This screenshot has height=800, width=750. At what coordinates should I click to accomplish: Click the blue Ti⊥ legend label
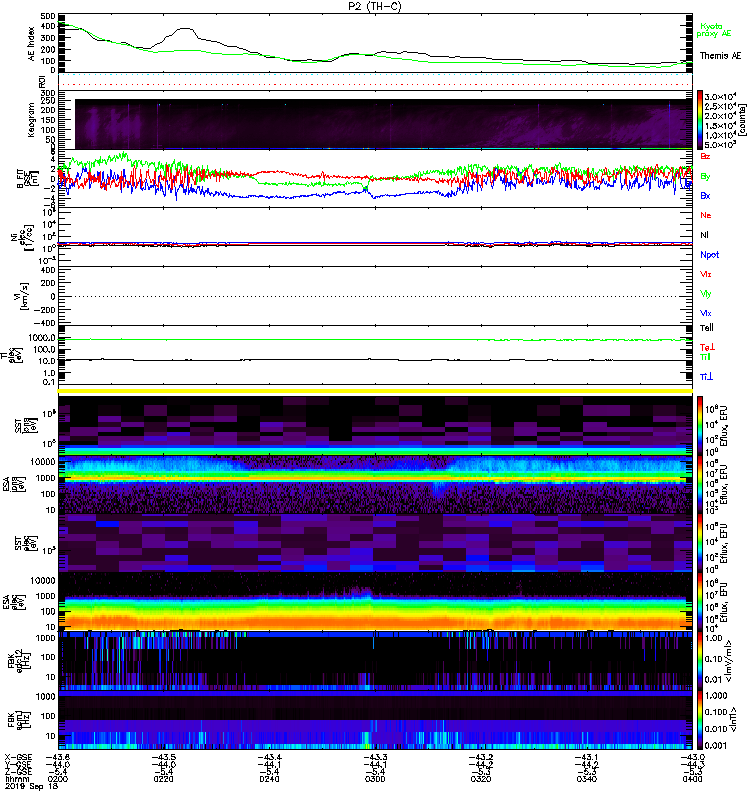coord(706,377)
